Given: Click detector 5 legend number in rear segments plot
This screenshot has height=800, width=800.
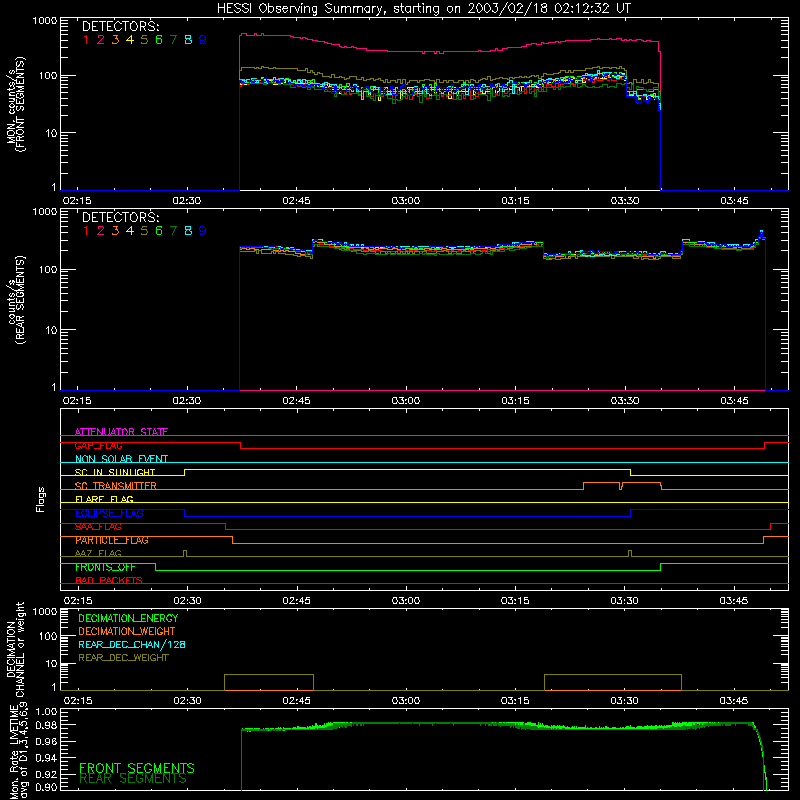Looking at the screenshot, I should (144, 231).
